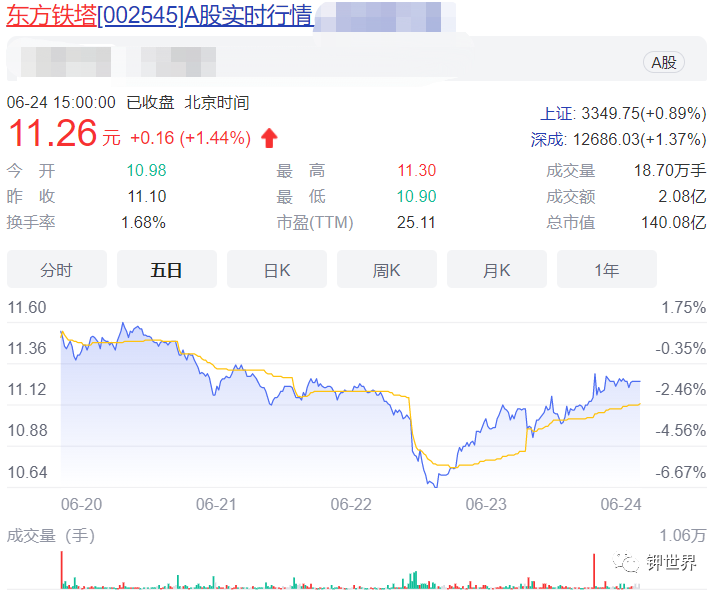Click the 10.64 price axis label
Image resolution: width=719 pixels, height=593 pixels.
coord(28,472)
